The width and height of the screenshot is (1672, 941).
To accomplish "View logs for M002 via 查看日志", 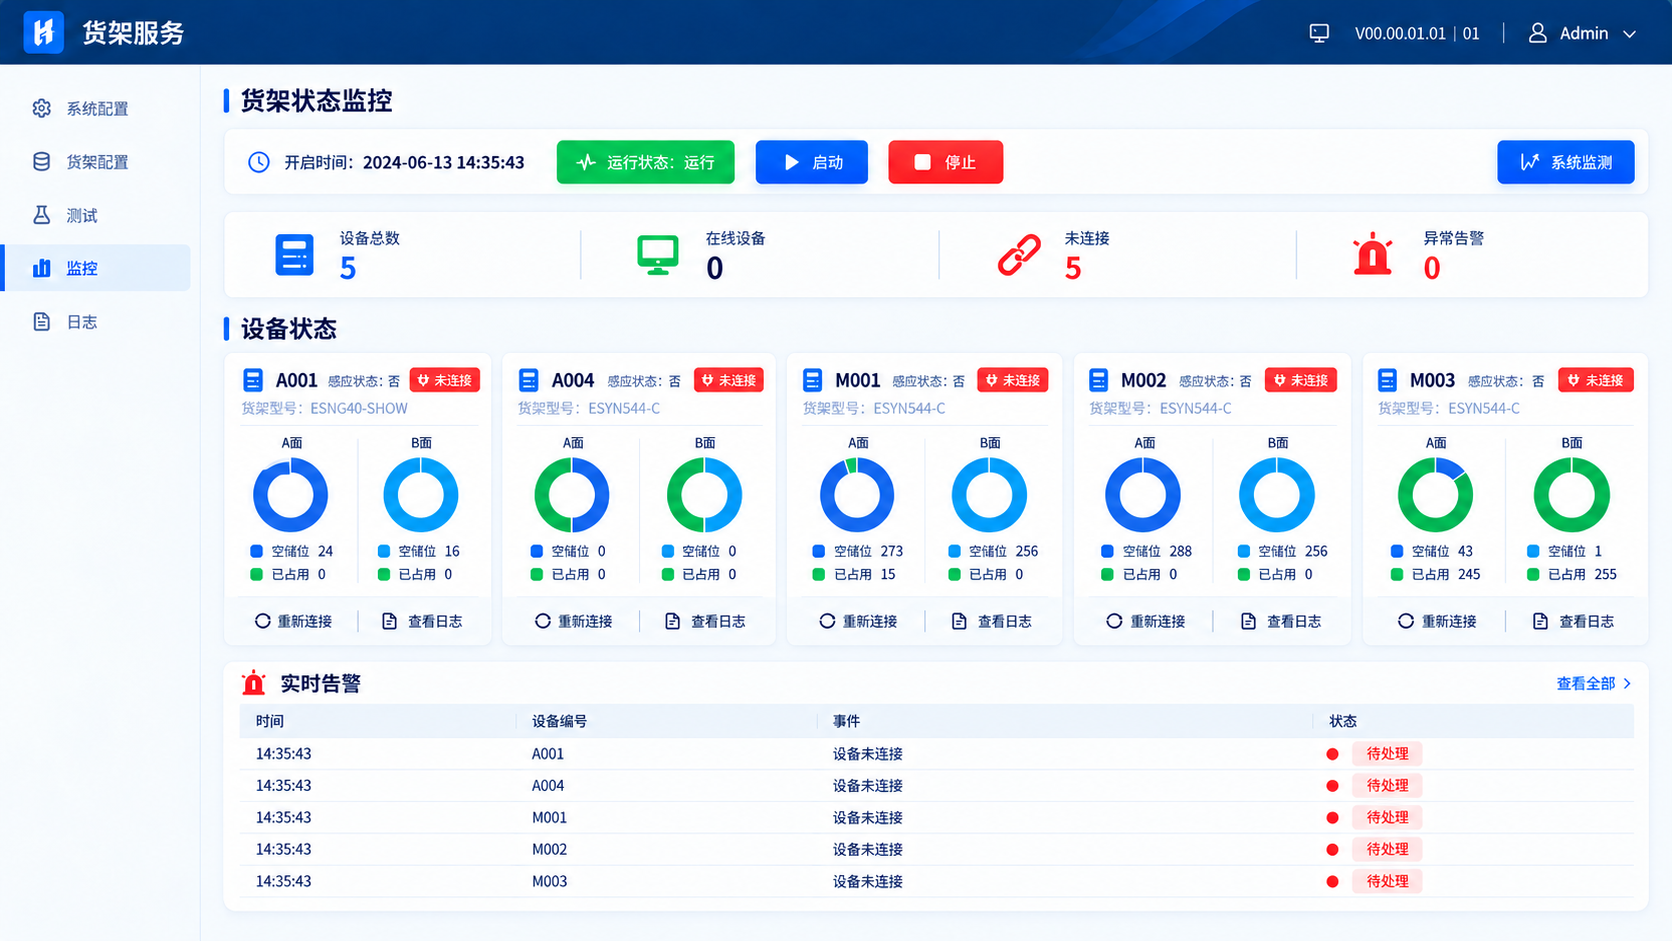I will click(x=1281, y=621).
